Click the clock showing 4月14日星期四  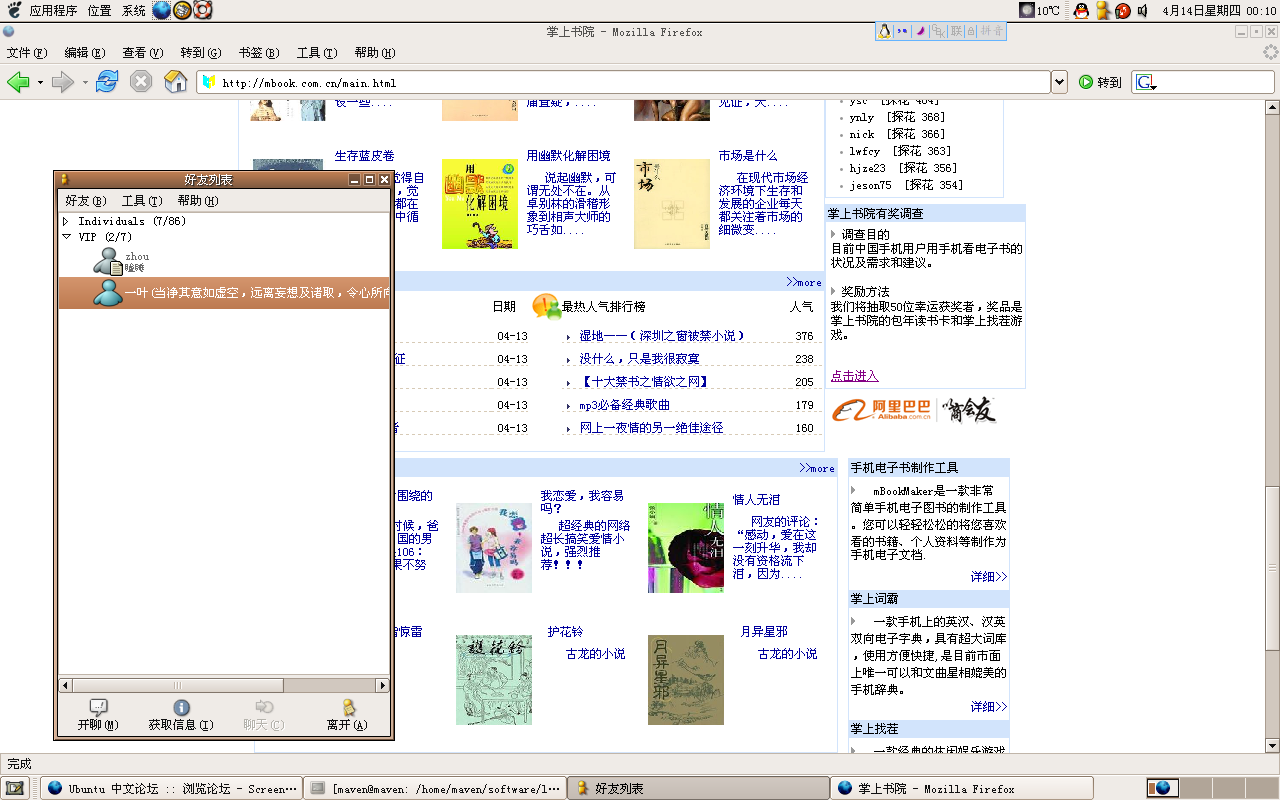[1220, 10]
